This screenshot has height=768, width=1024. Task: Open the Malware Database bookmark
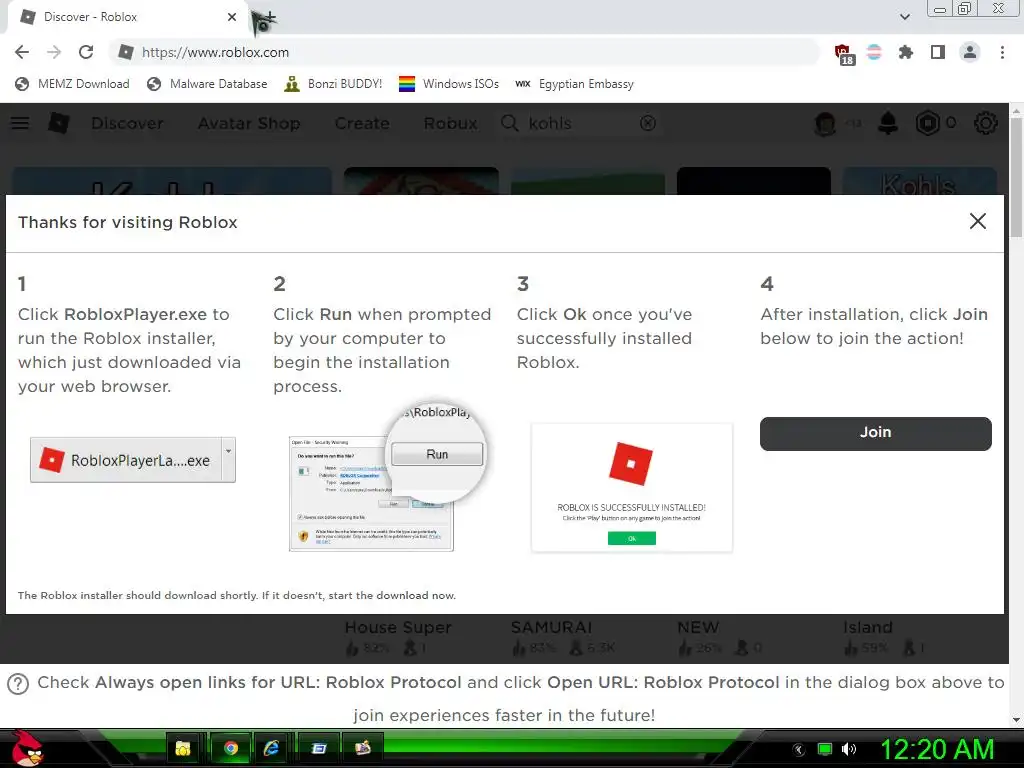click(x=207, y=84)
